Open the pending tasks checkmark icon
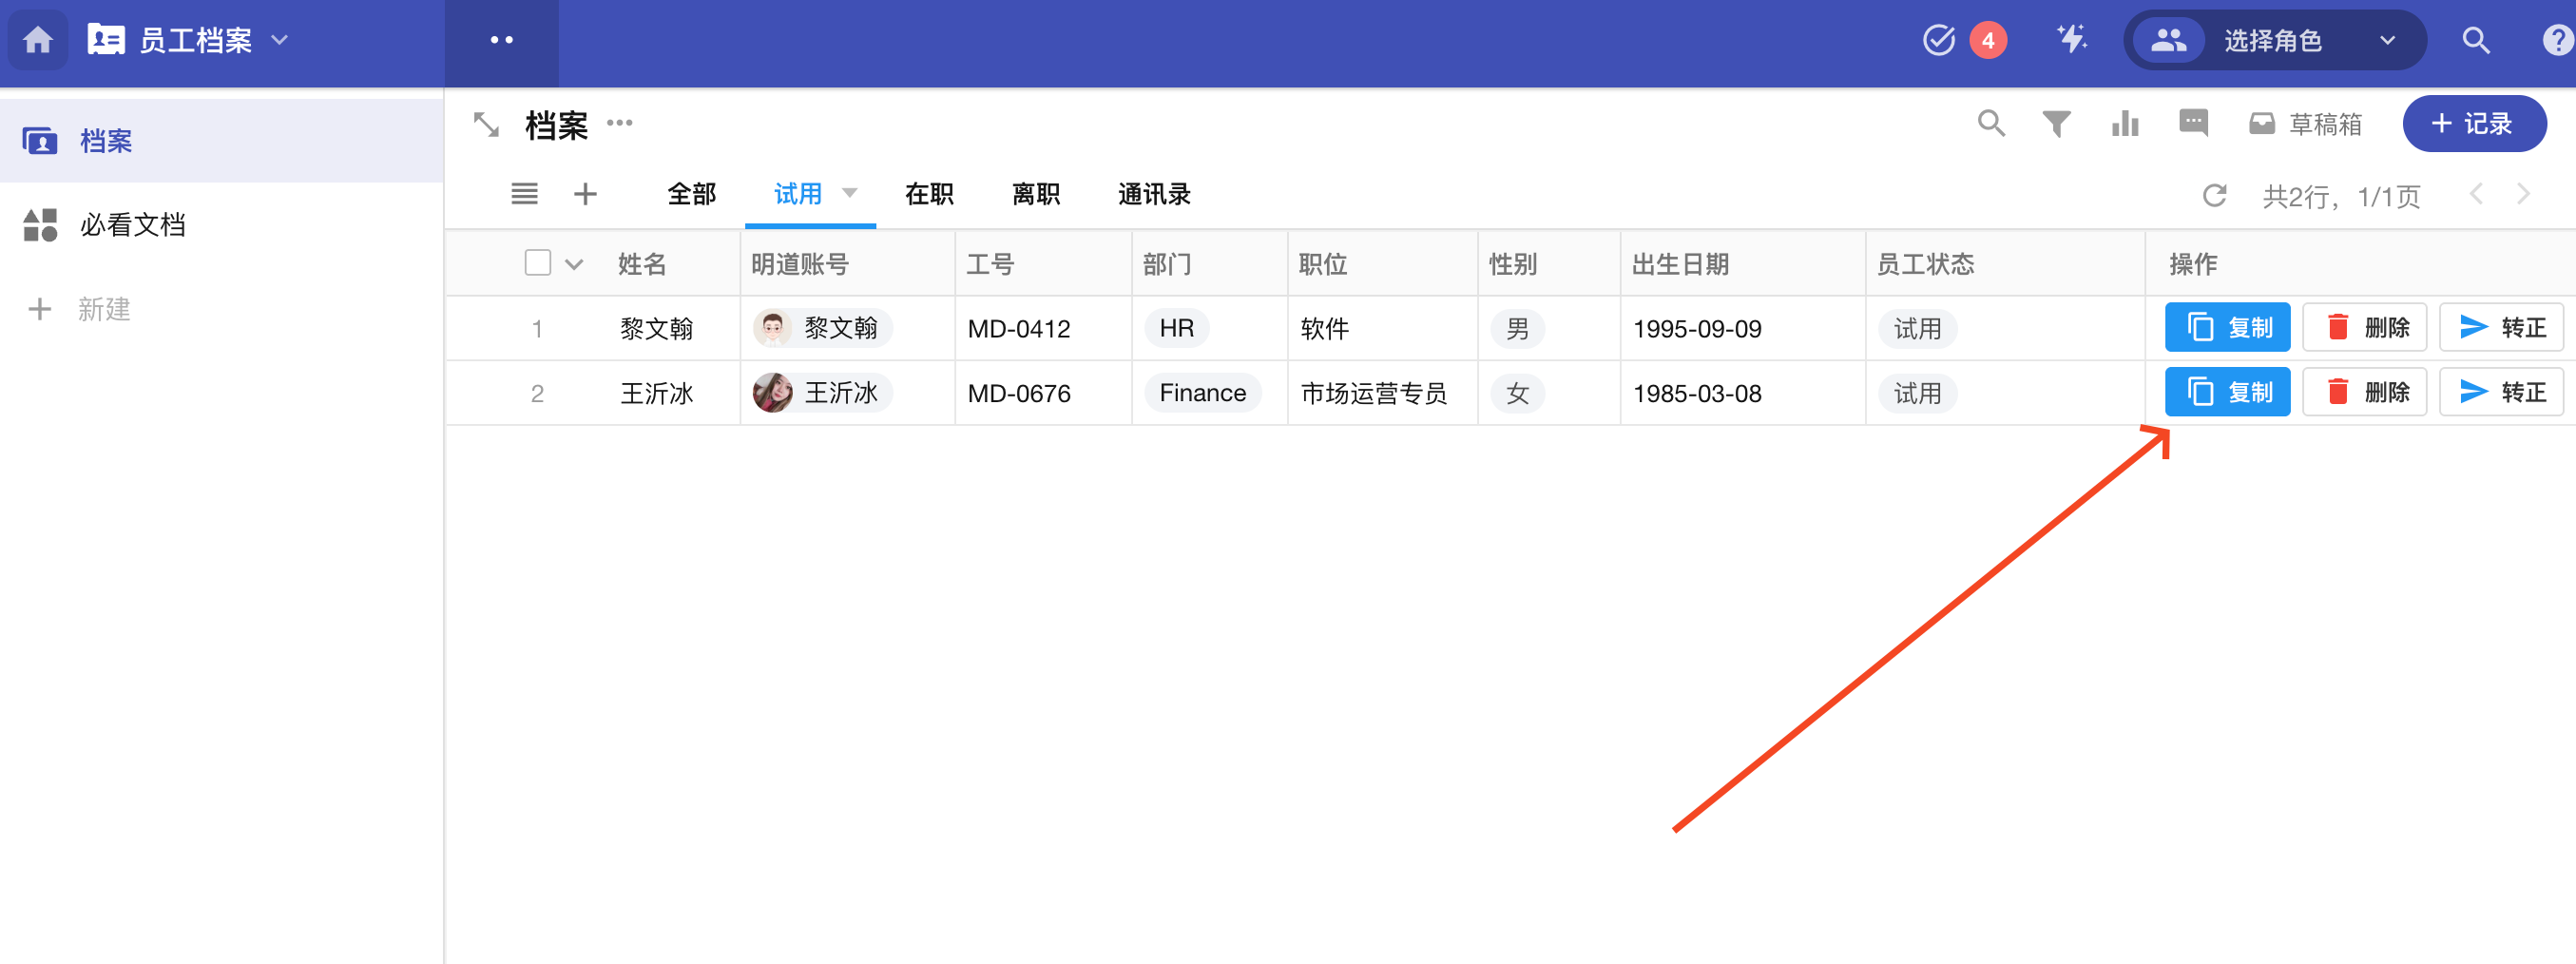 [1938, 40]
